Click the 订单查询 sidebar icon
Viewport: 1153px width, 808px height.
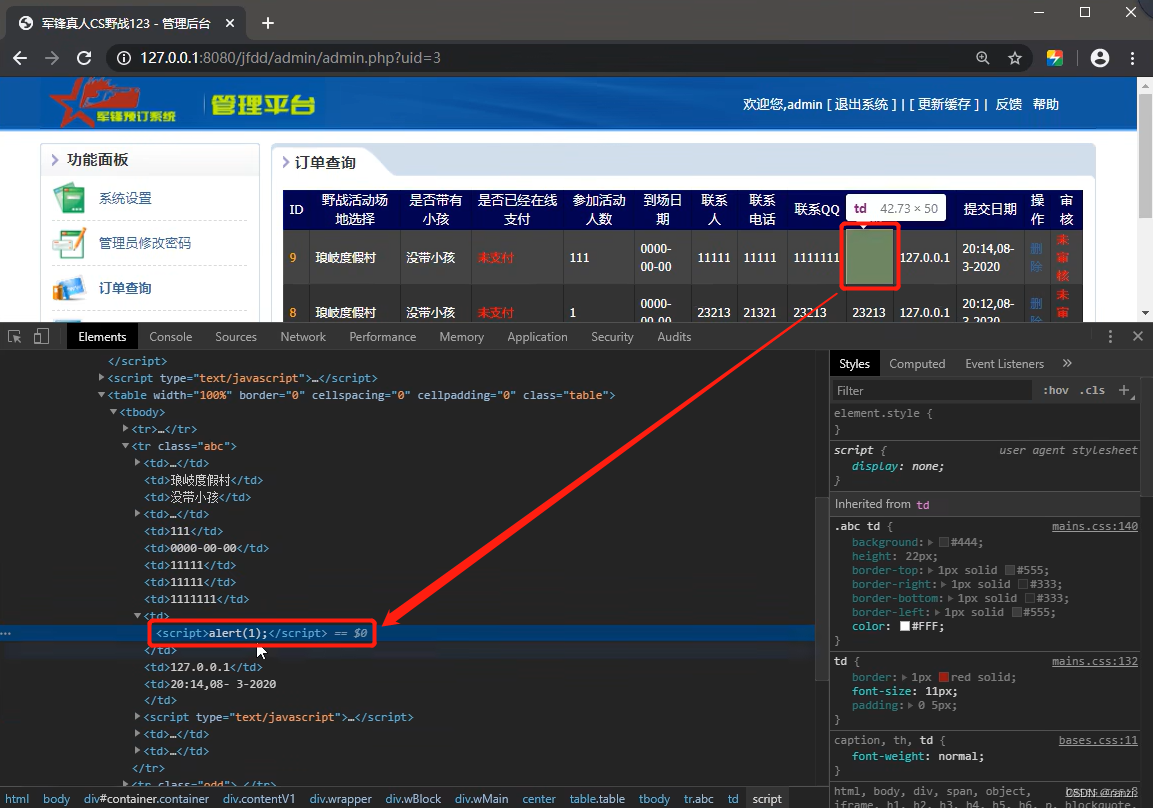(70, 288)
